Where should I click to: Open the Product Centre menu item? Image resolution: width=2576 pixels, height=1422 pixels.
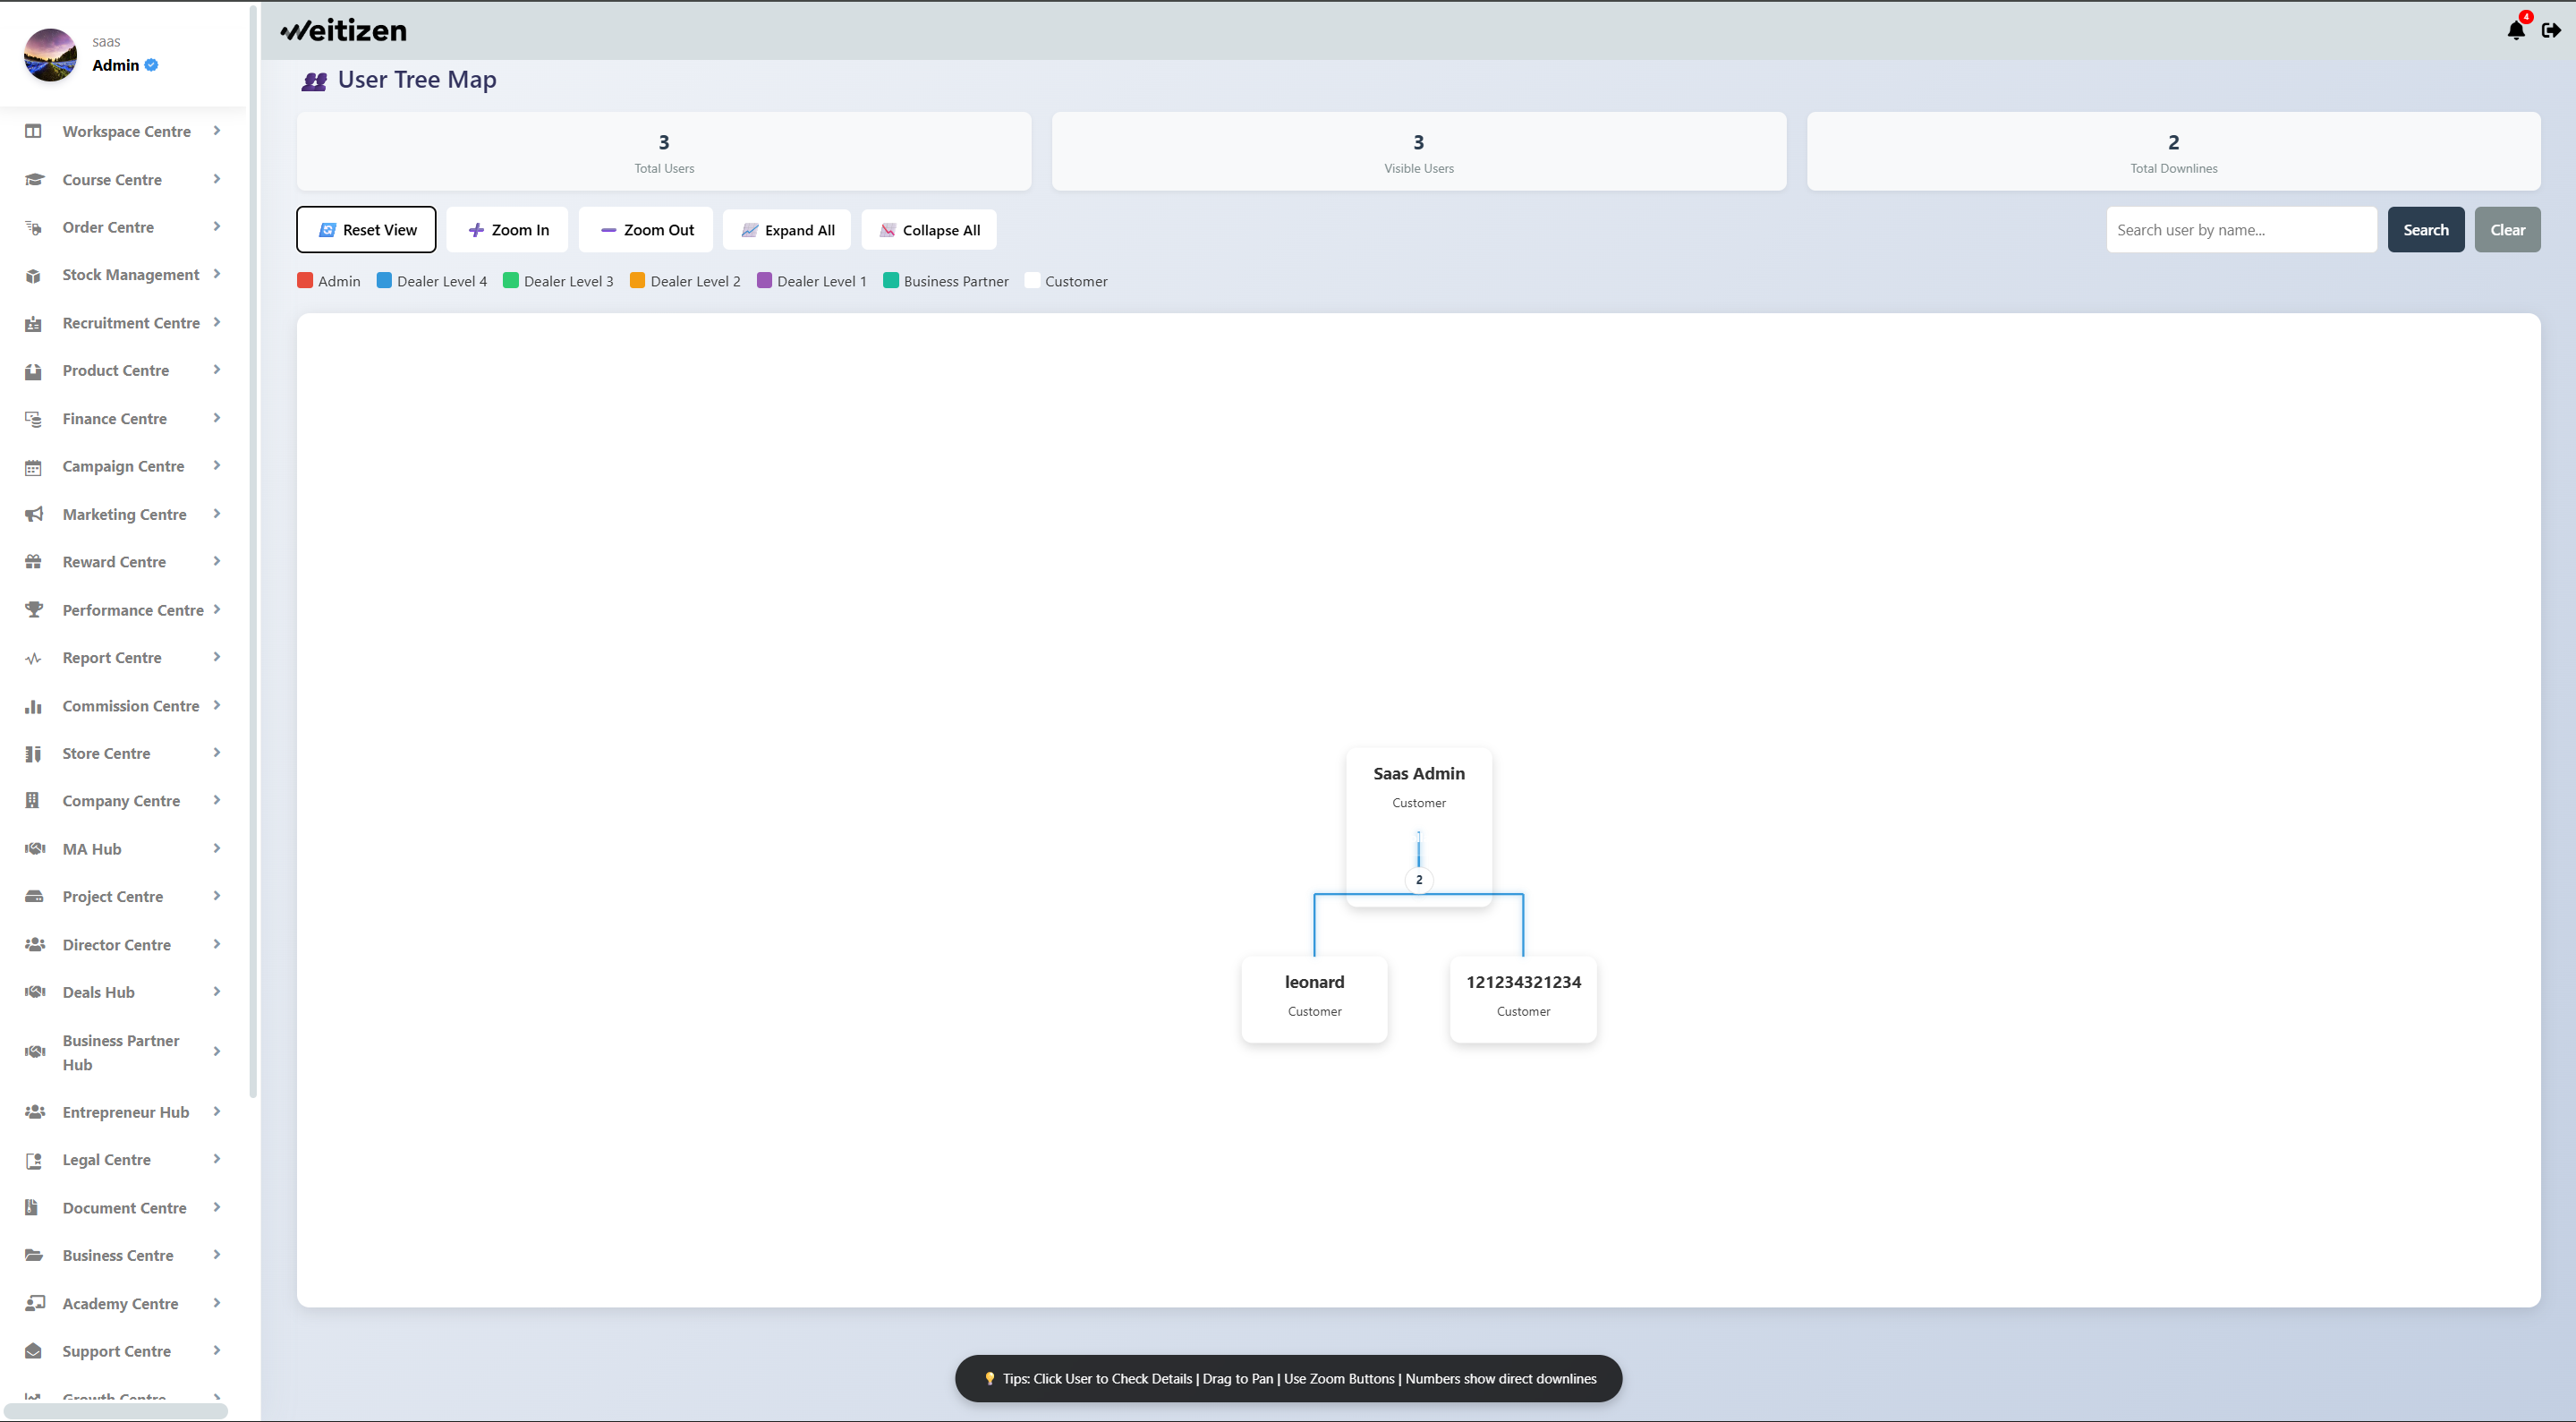pos(116,370)
